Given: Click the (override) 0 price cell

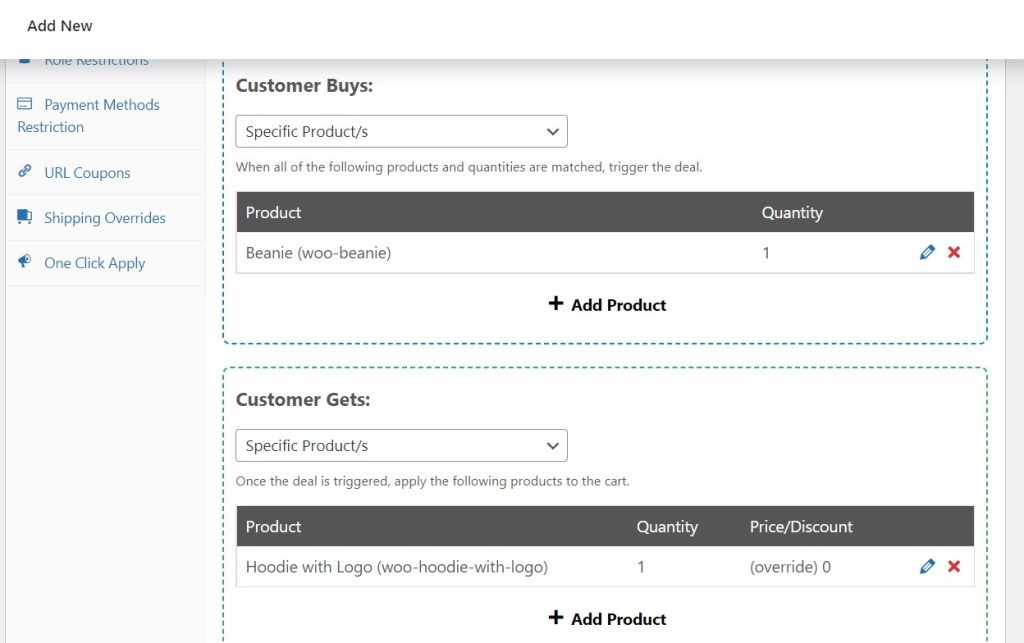Looking at the screenshot, I should pyautogui.click(x=790, y=567).
